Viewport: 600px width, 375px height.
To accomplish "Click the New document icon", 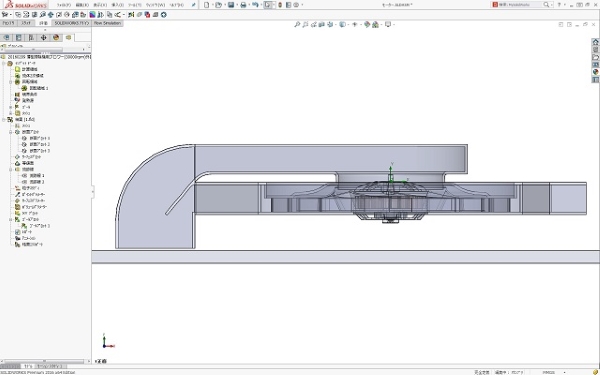I will [x=207, y=5].
